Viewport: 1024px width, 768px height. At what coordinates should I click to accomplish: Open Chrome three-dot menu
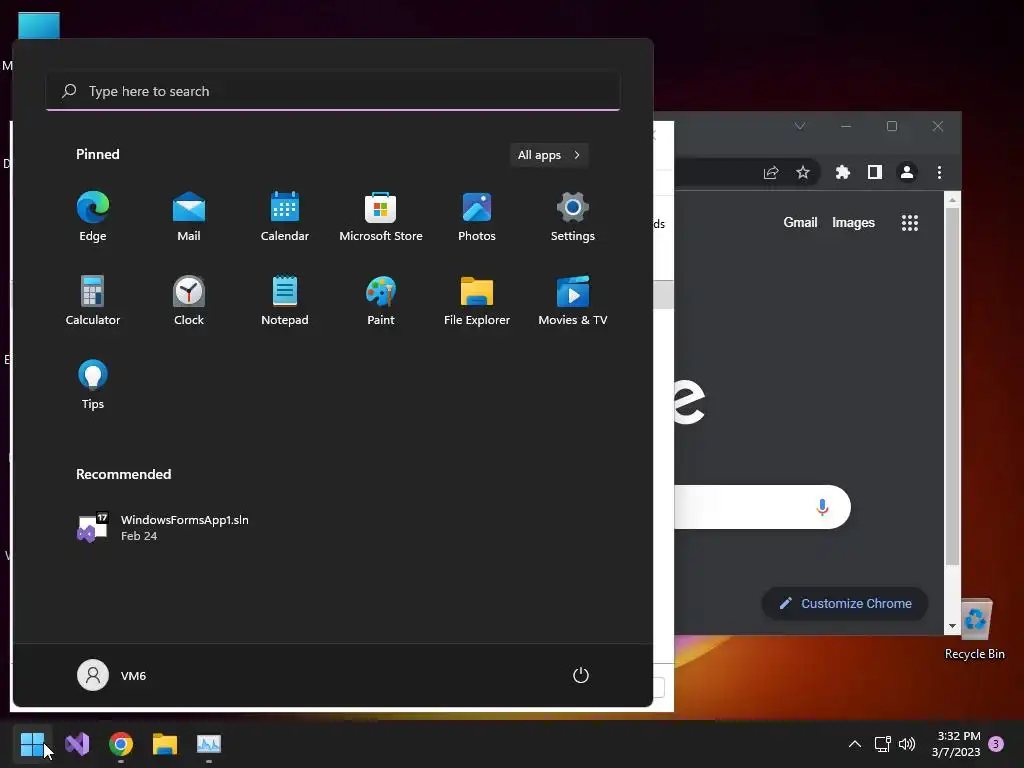(939, 172)
